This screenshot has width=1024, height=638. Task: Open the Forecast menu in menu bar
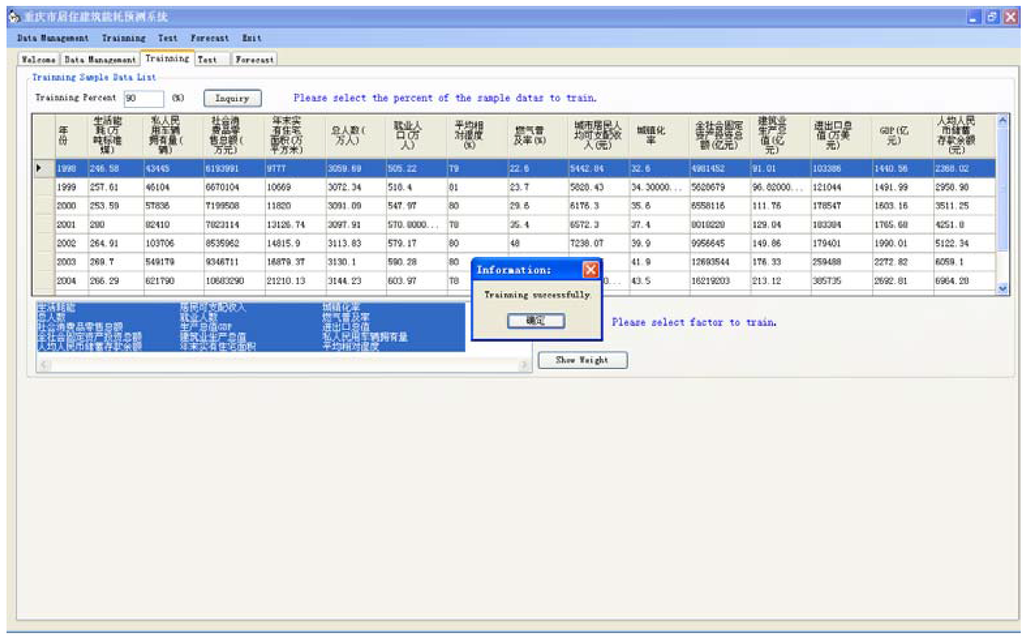[x=210, y=38]
